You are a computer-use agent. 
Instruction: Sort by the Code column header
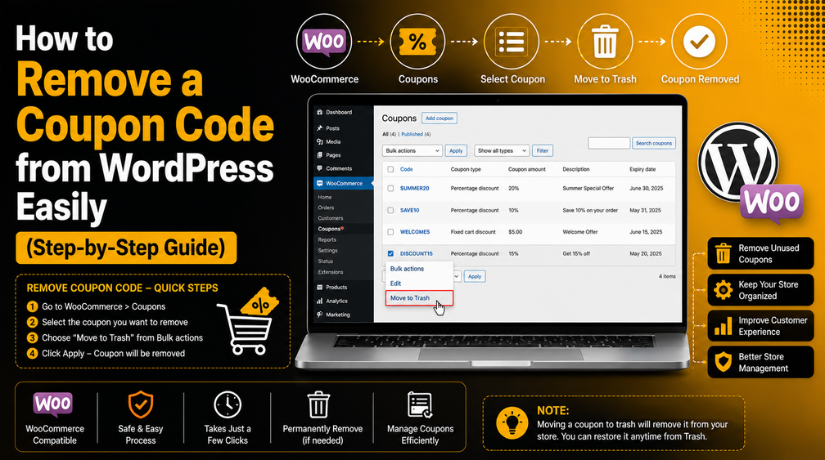point(406,169)
